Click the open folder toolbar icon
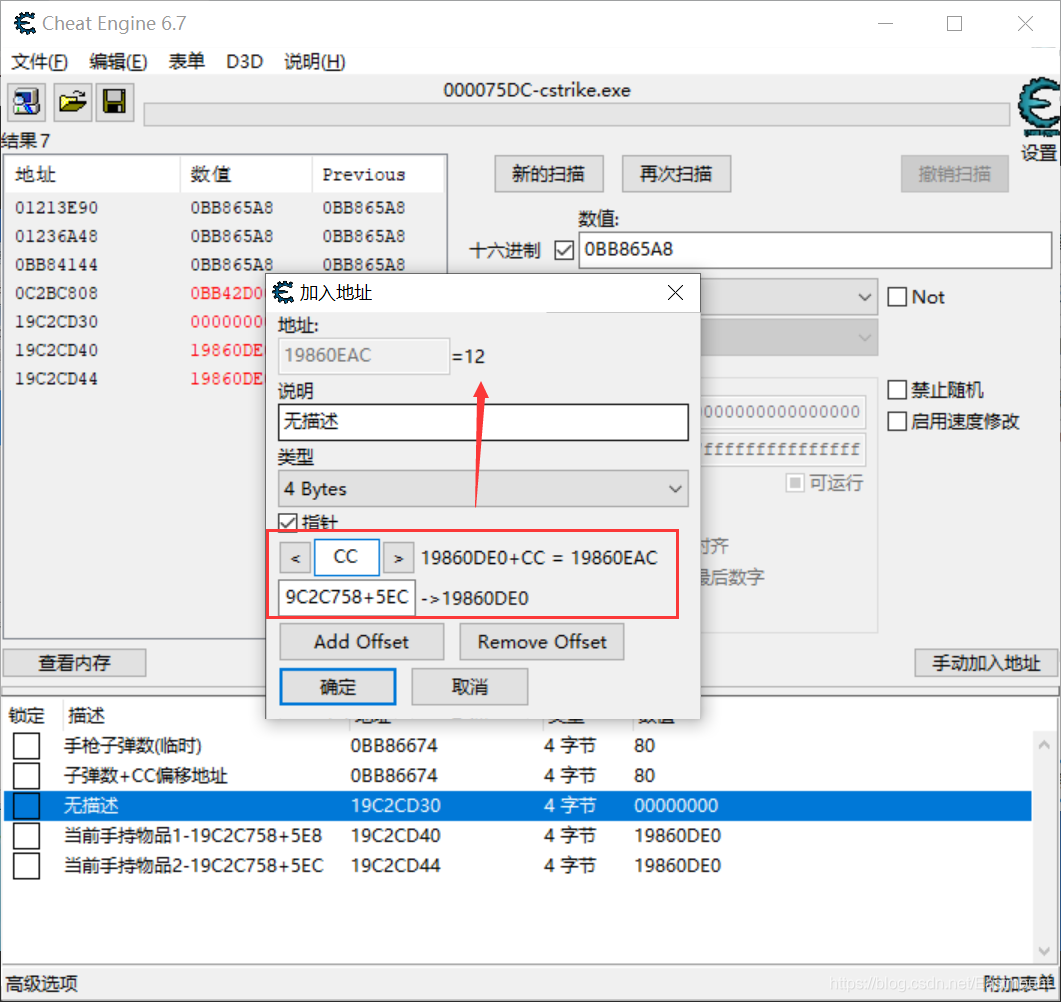This screenshot has width=1061, height=1002. pos(72,103)
